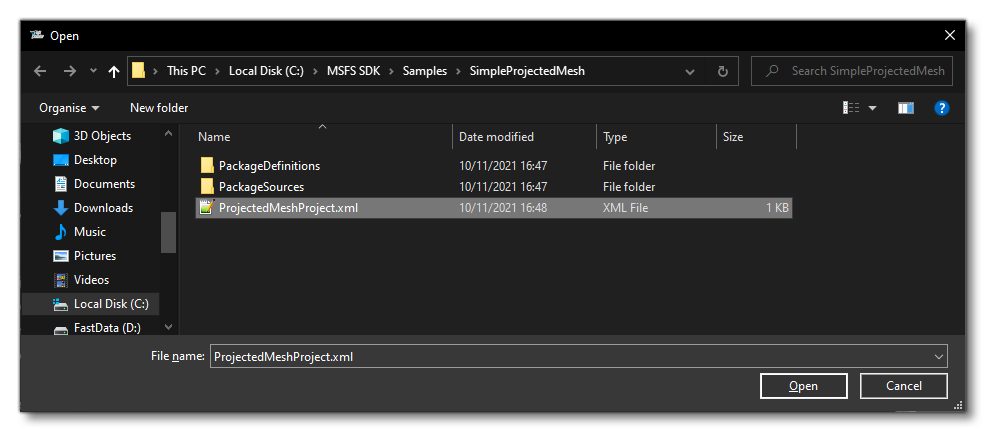This screenshot has height=432, width=986.
Task: Change view with the view layout icon
Action: (851, 108)
